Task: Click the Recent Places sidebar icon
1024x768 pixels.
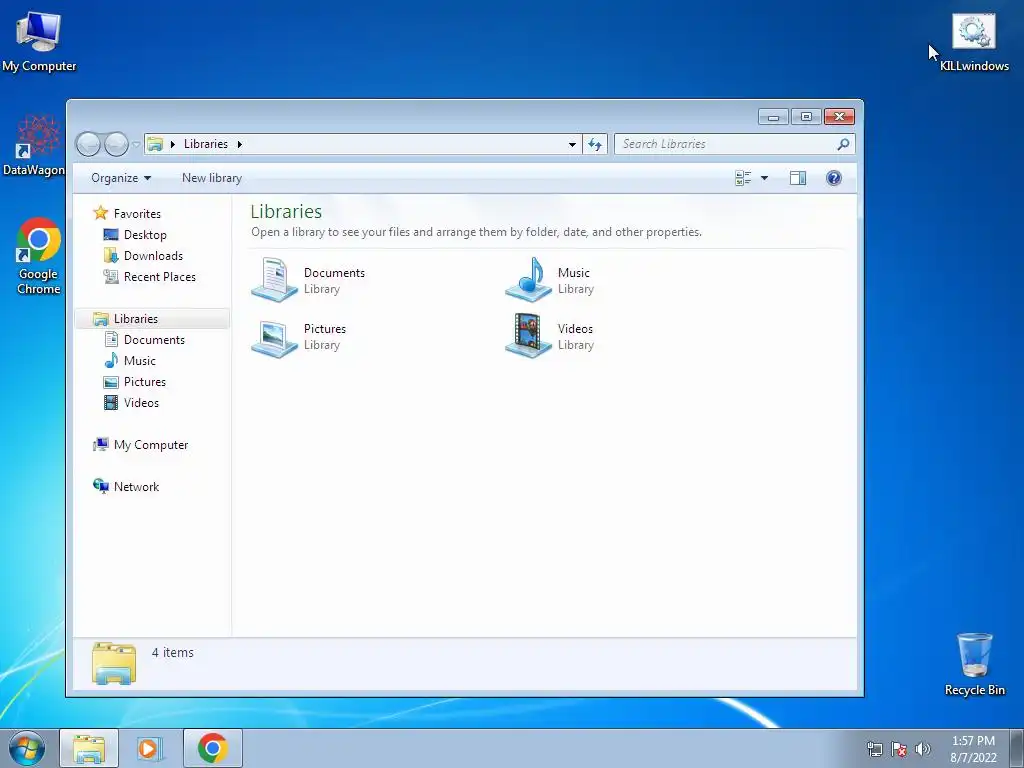Action: [x=111, y=276]
